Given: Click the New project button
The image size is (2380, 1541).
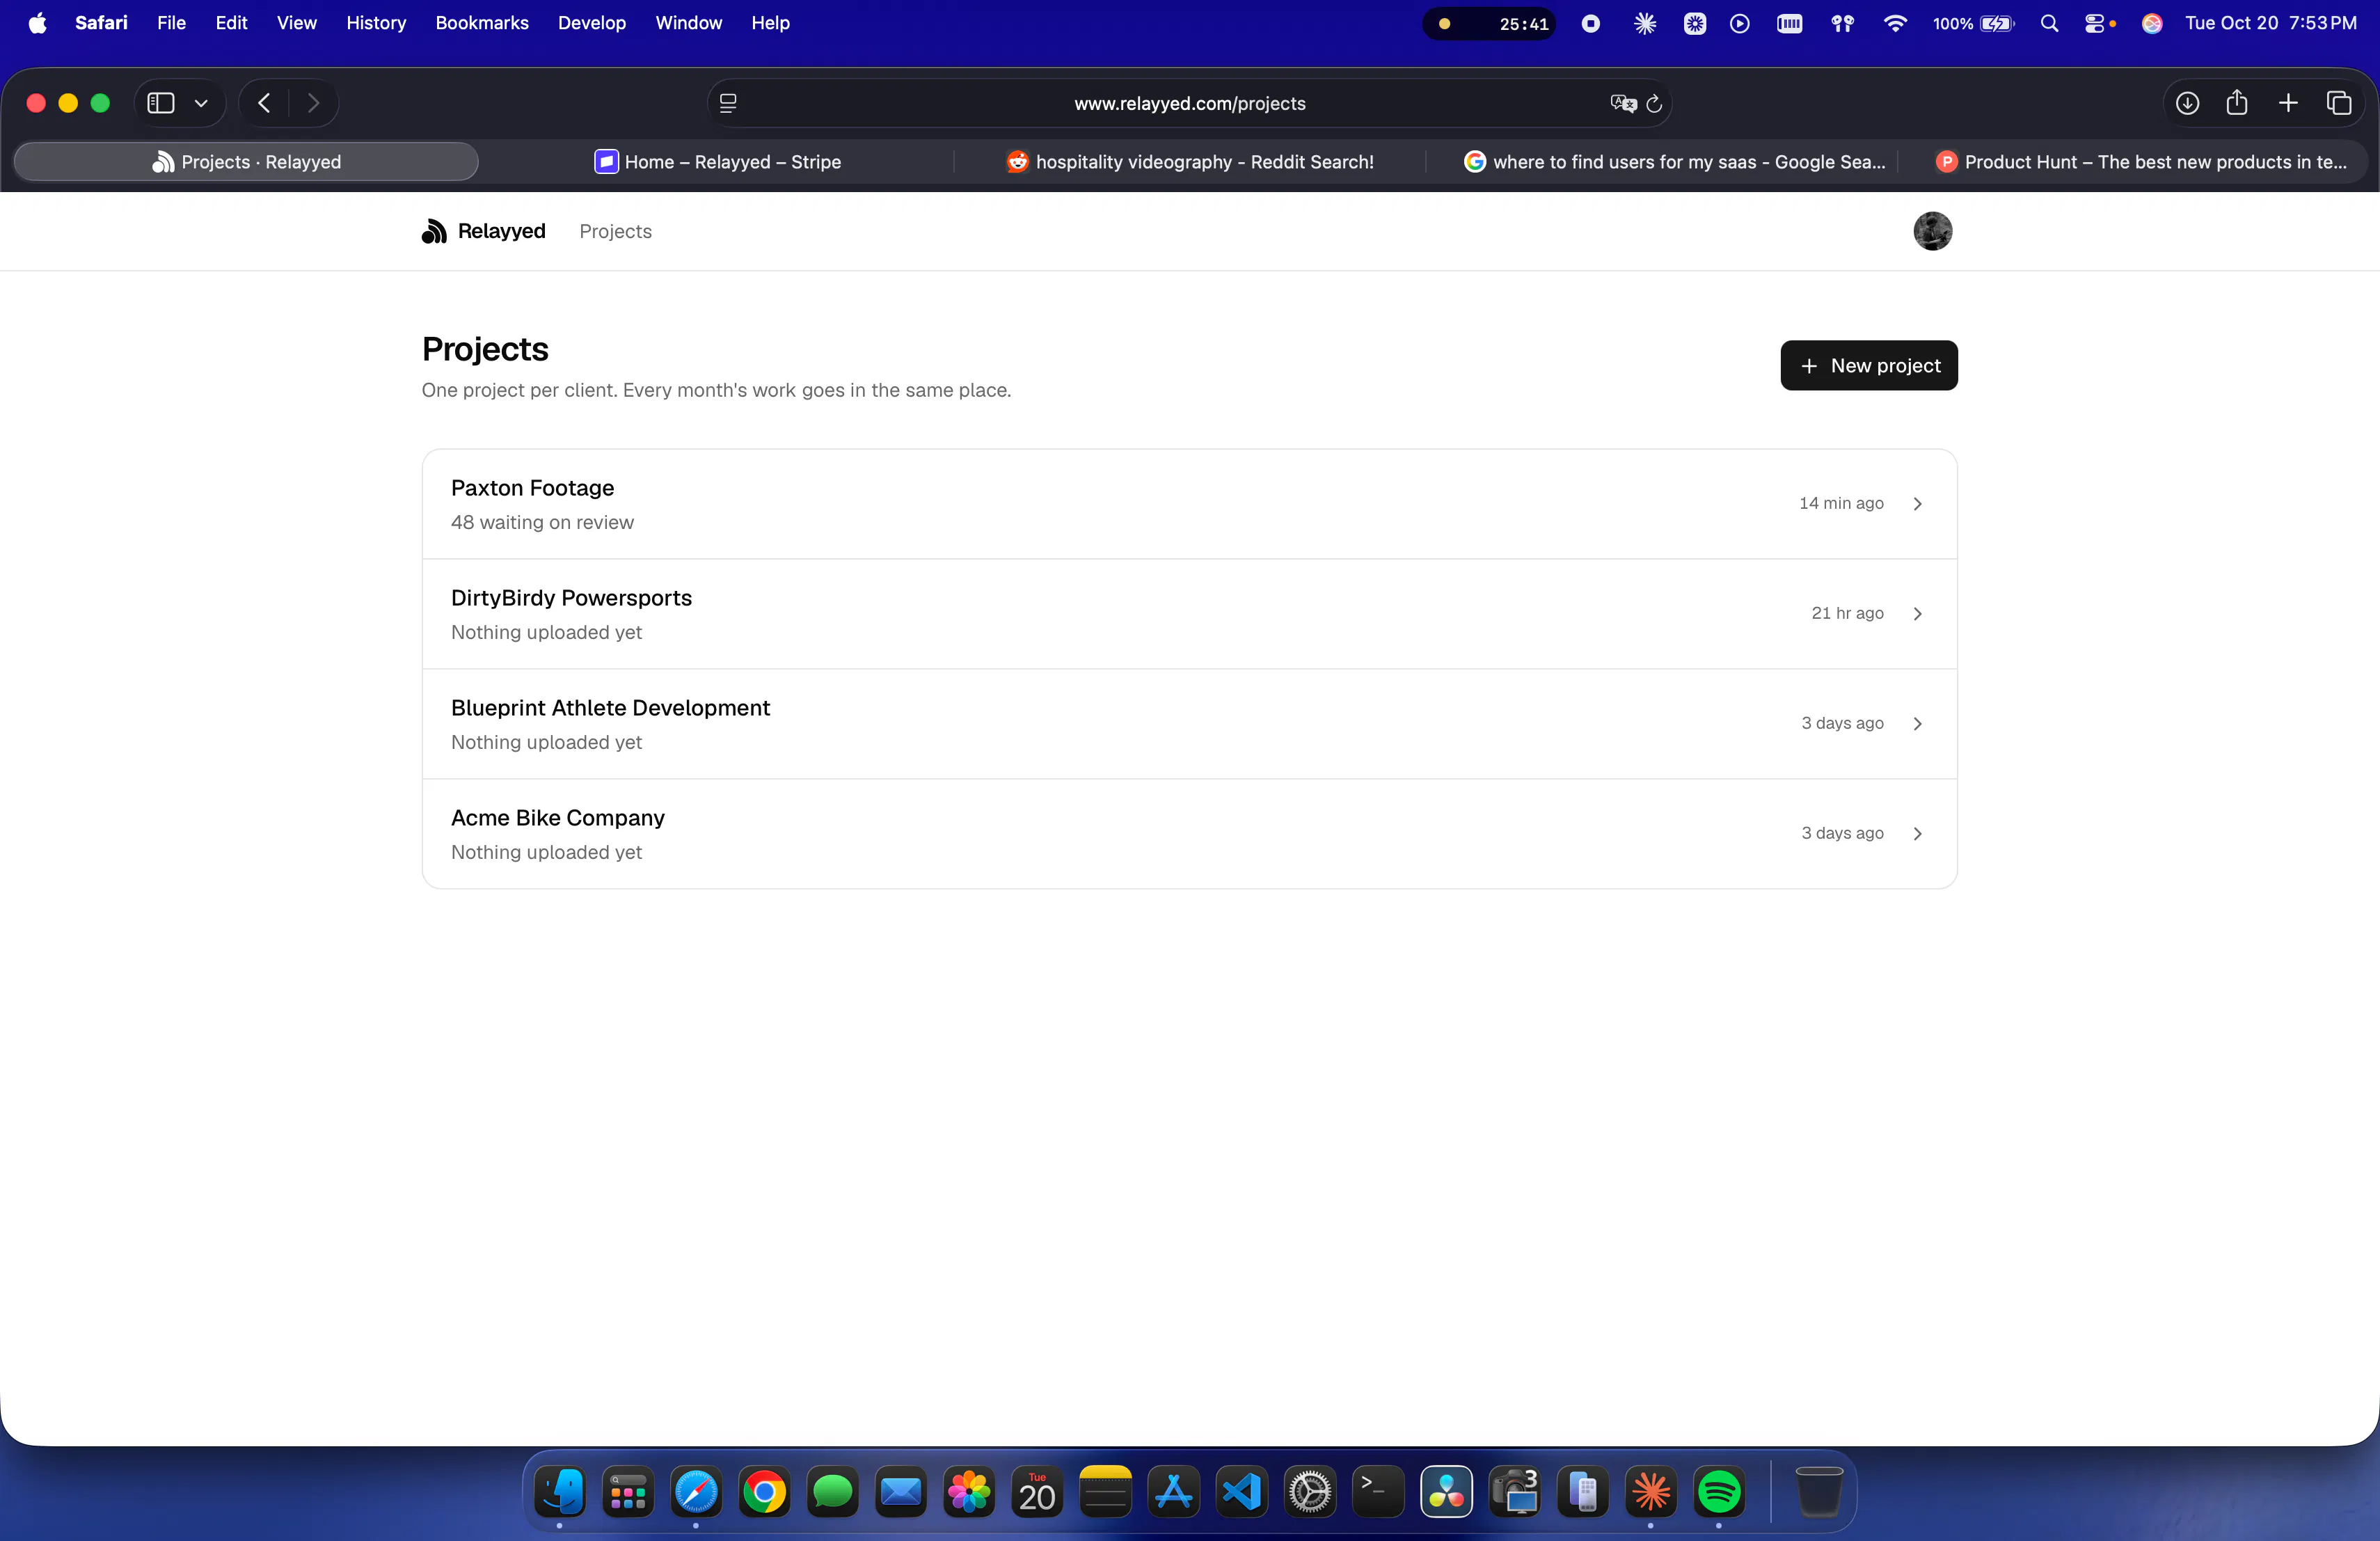Looking at the screenshot, I should 1868,366.
